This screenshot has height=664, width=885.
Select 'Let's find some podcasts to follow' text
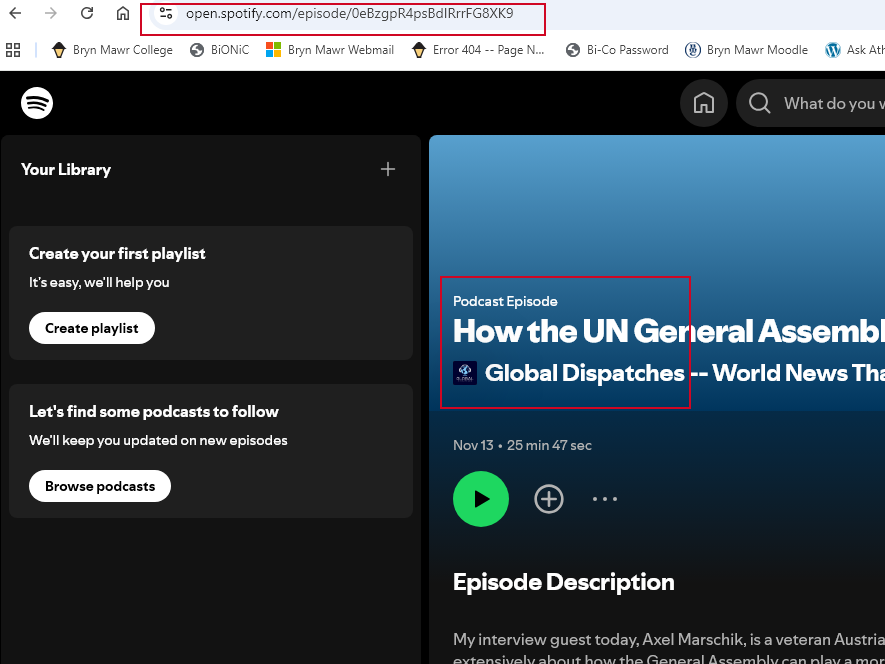(x=154, y=412)
